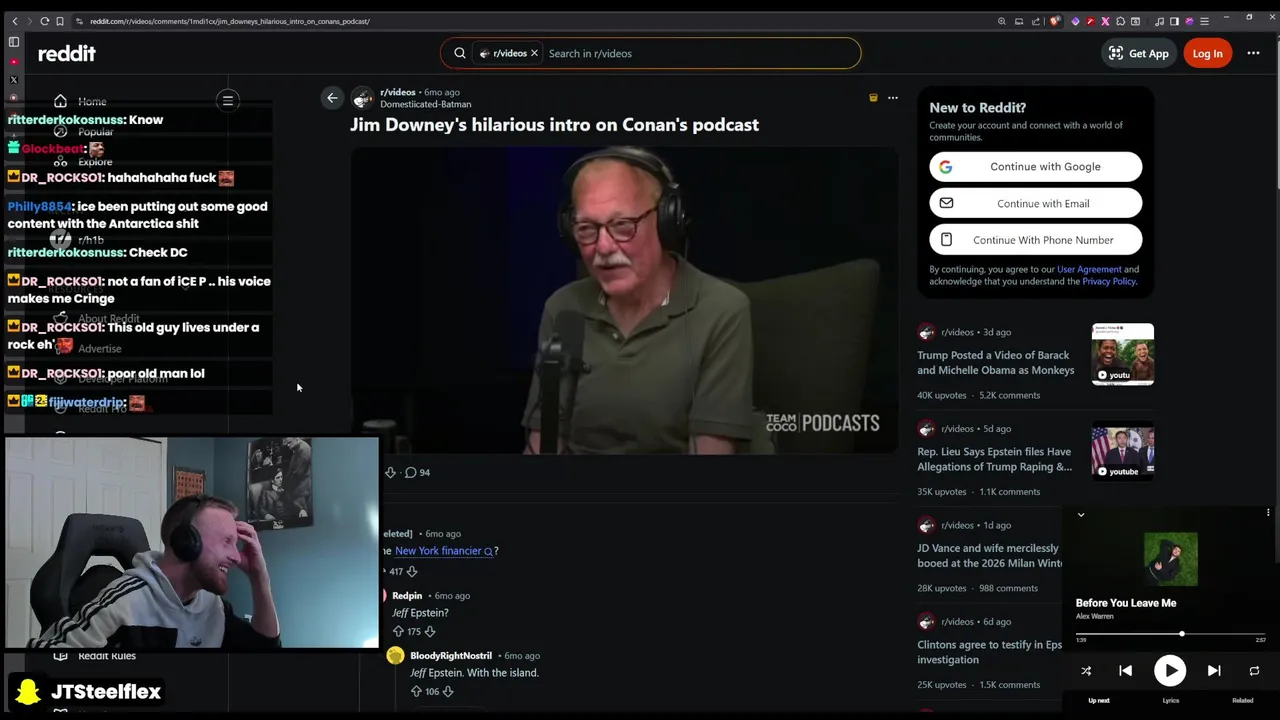Image resolution: width=1280 pixels, height=720 pixels.
Task: Open the browser hamburger main menu
Action: pyautogui.click(x=1204, y=21)
